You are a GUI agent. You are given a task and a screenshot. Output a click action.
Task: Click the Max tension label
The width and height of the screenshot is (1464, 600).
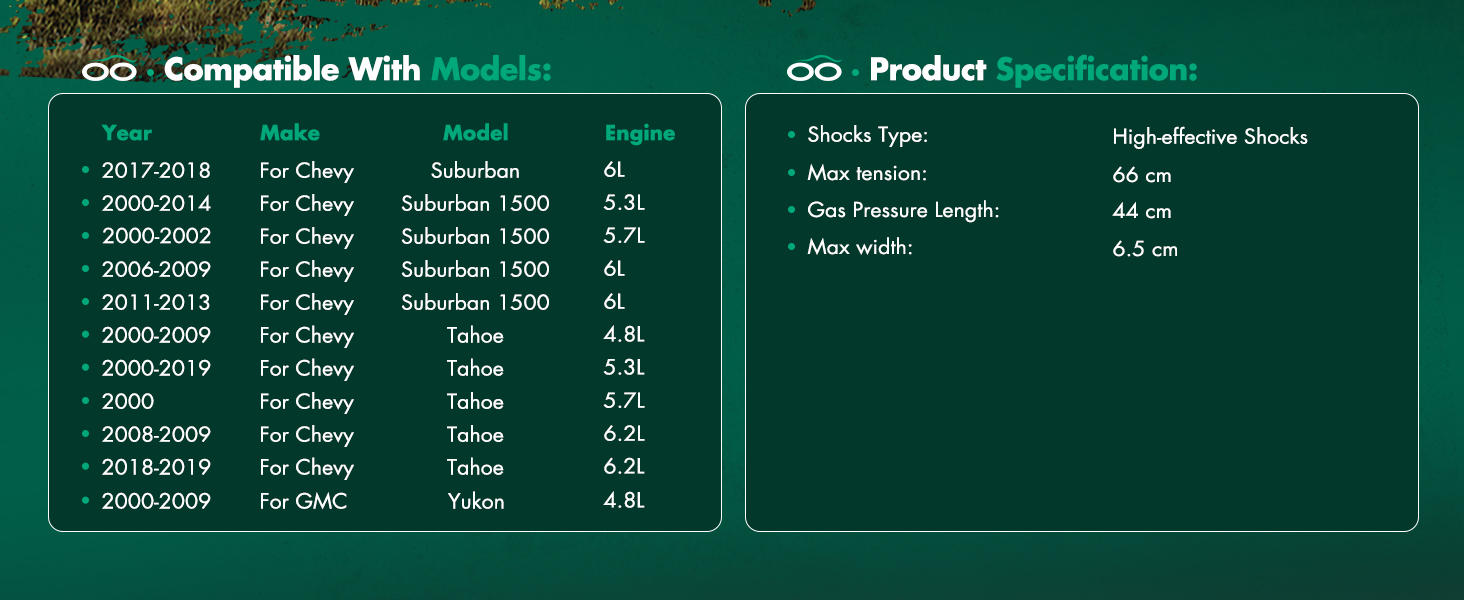click(x=867, y=174)
